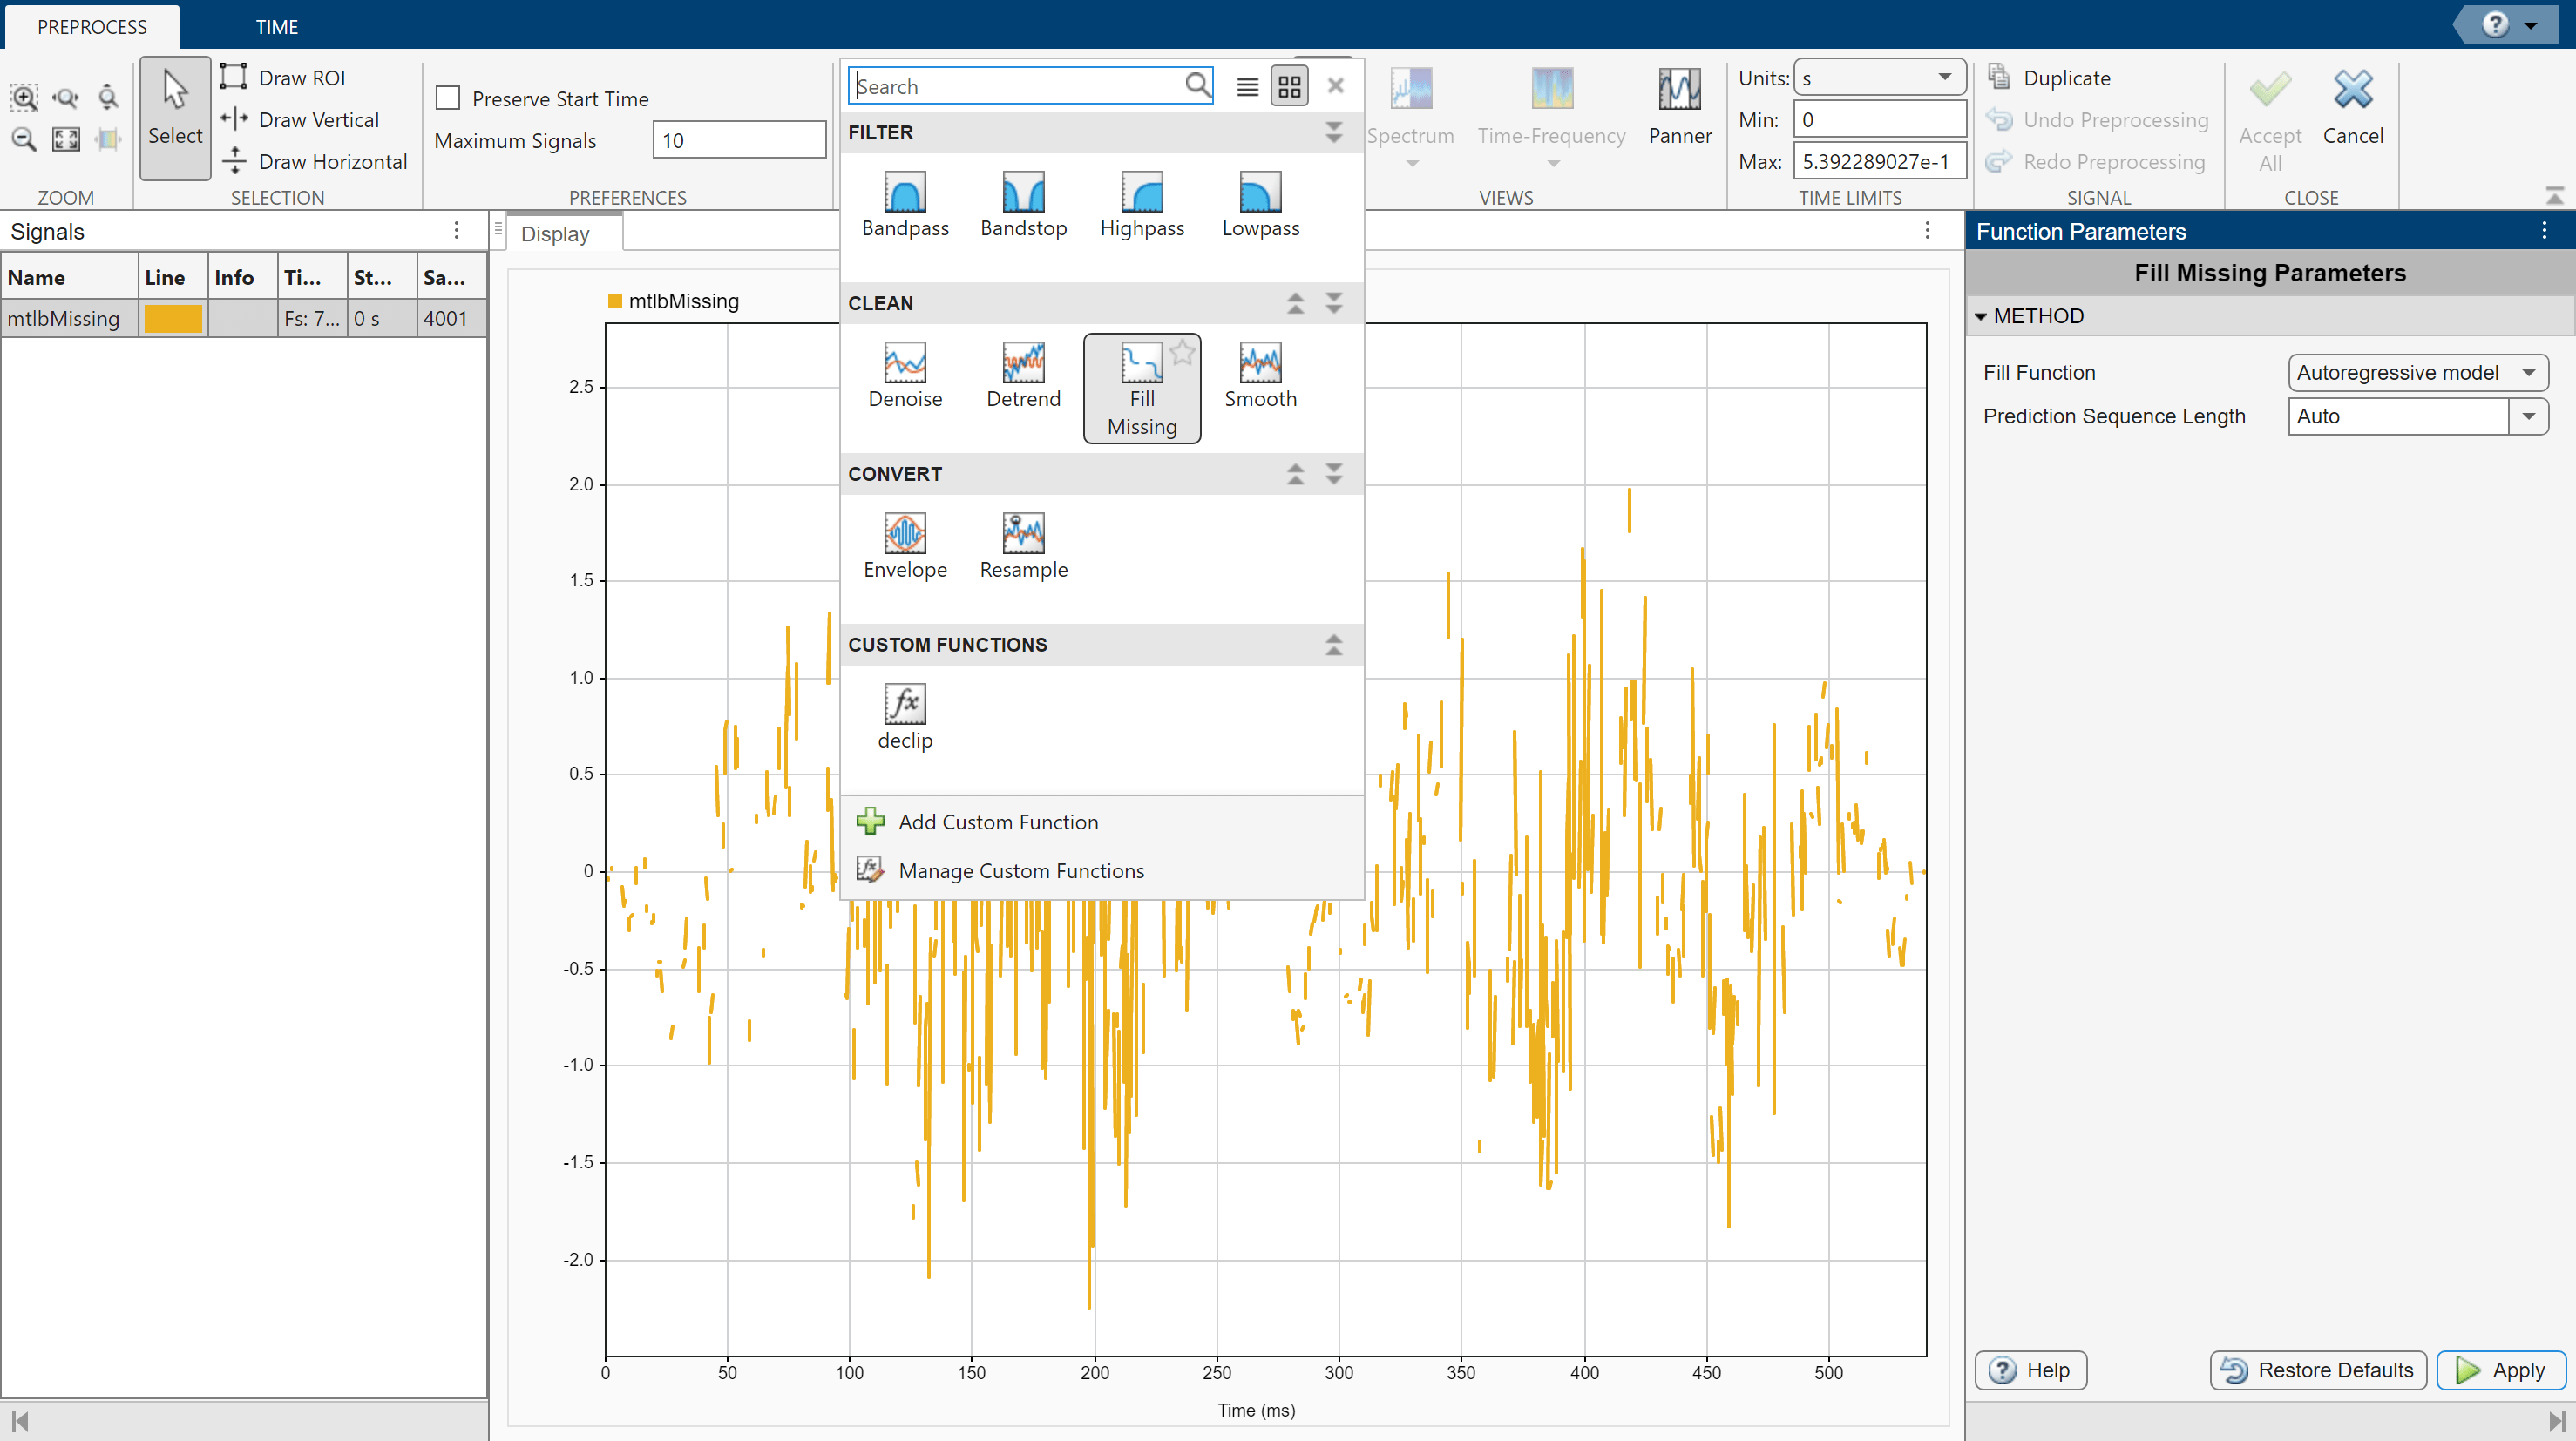Switch gallery to list view
The height and width of the screenshot is (1441, 2576).
click(1247, 87)
